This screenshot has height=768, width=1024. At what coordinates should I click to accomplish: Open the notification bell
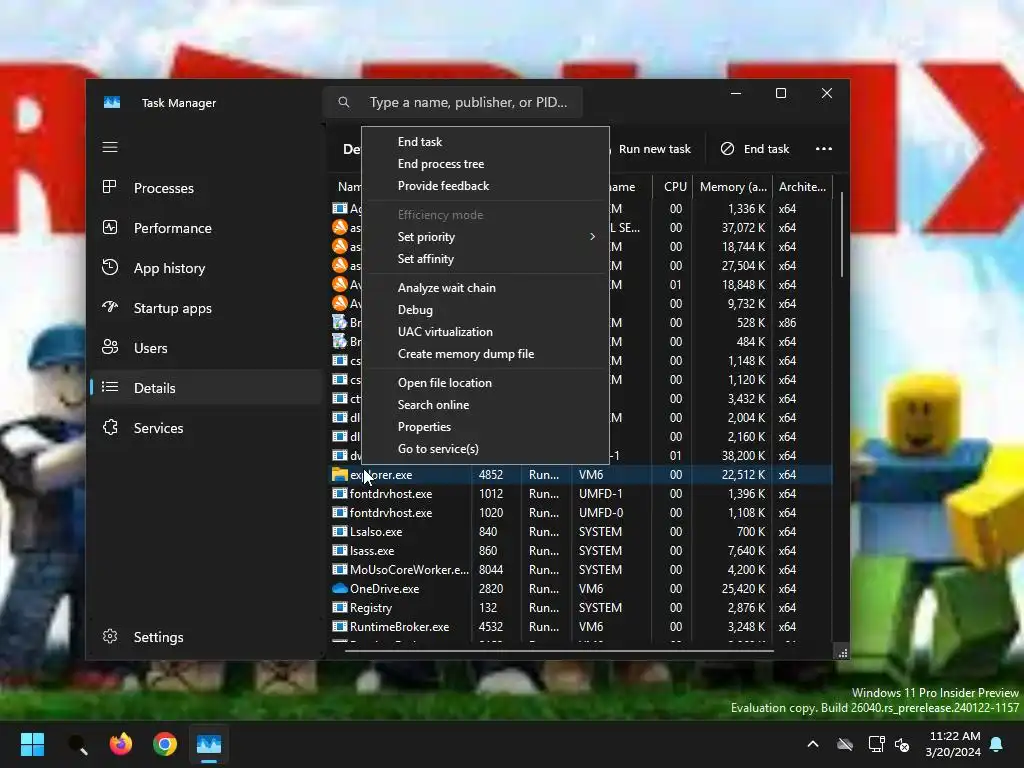997,744
